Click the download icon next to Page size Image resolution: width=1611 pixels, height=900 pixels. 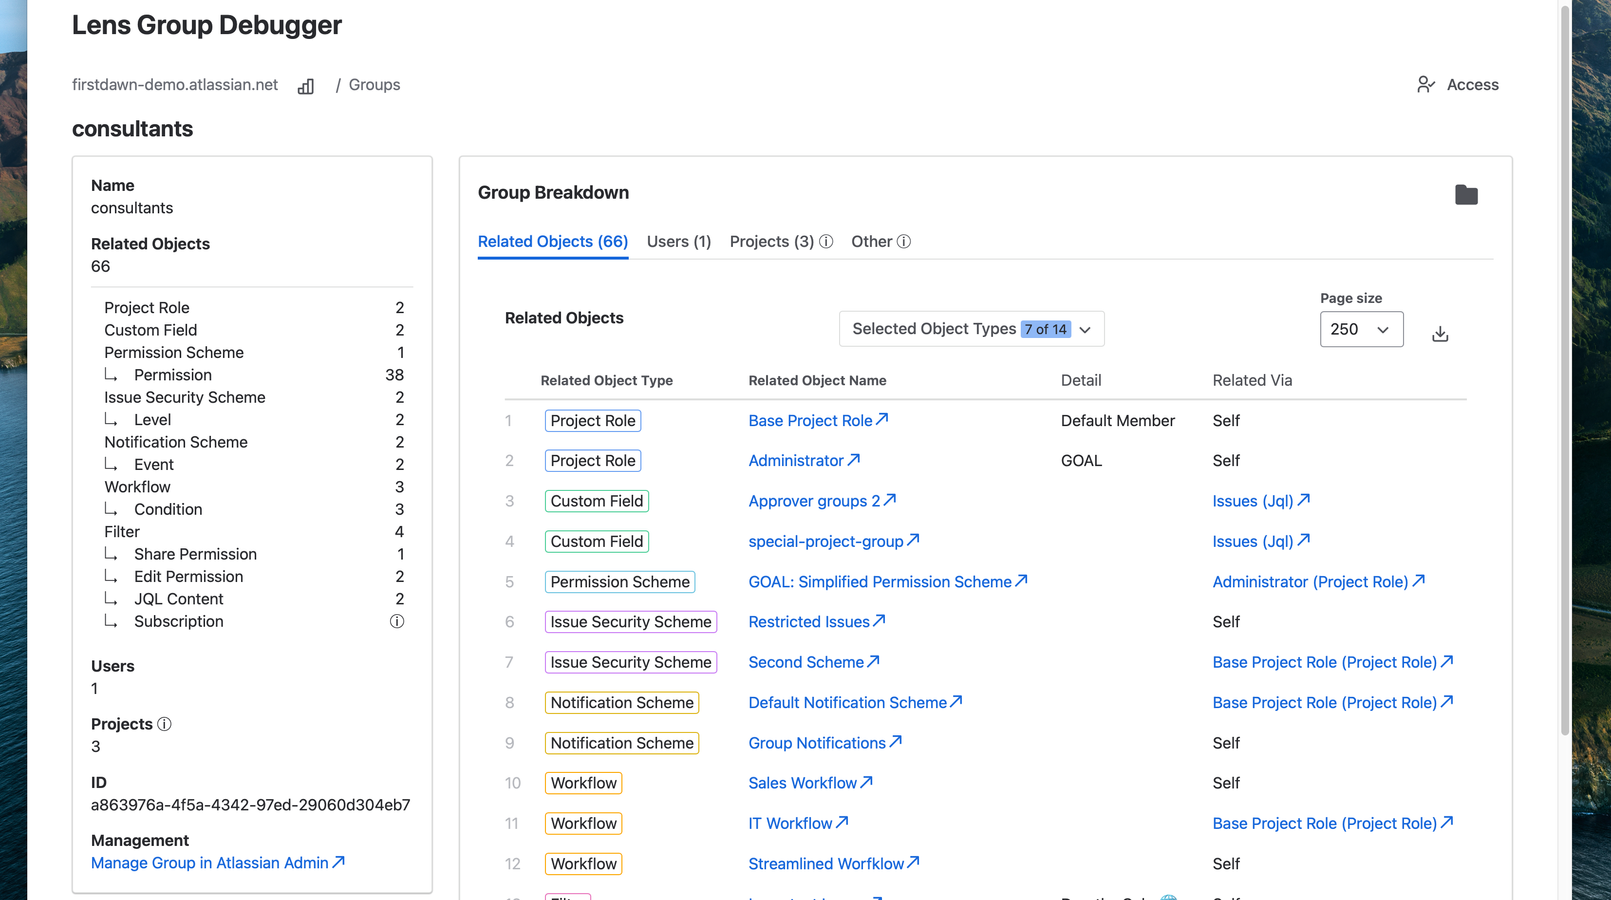pos(1440,334)
